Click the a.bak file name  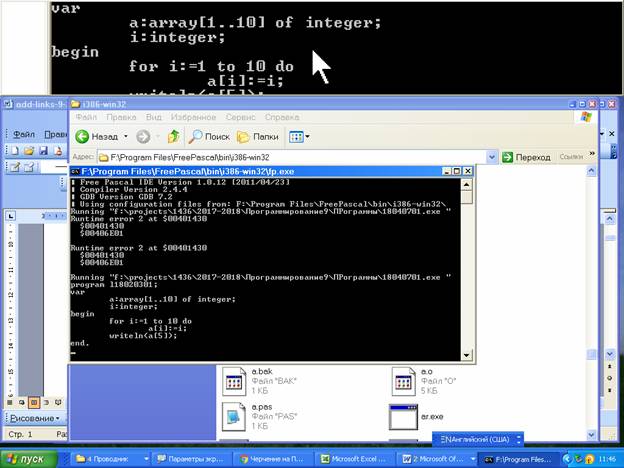click(x=262, y=371)
